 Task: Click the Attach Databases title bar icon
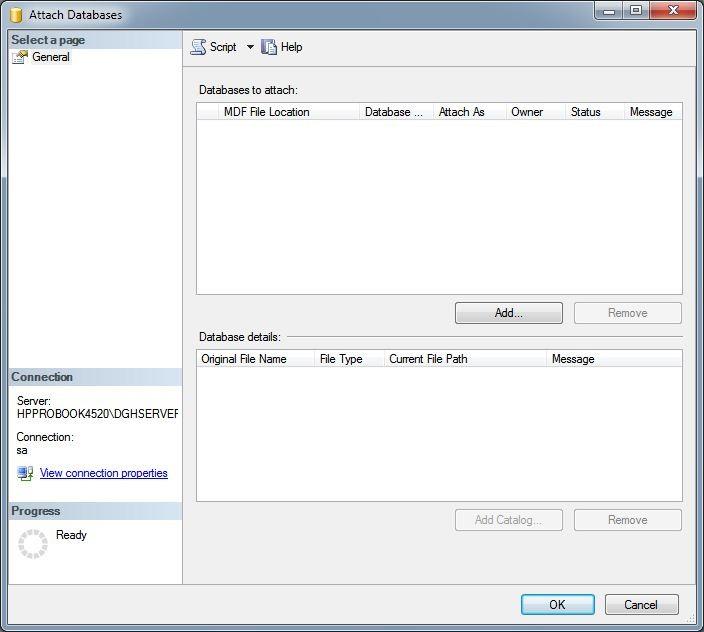(16, 14)
